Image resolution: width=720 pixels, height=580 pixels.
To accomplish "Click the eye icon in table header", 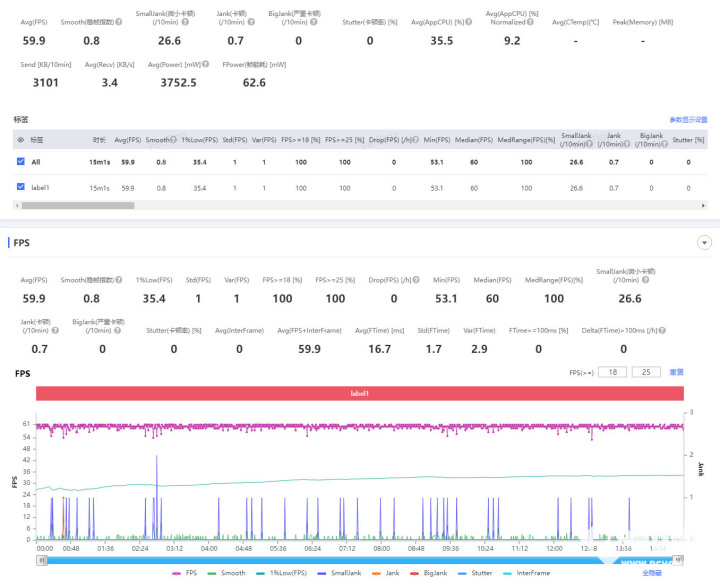I will coord(21,141).
